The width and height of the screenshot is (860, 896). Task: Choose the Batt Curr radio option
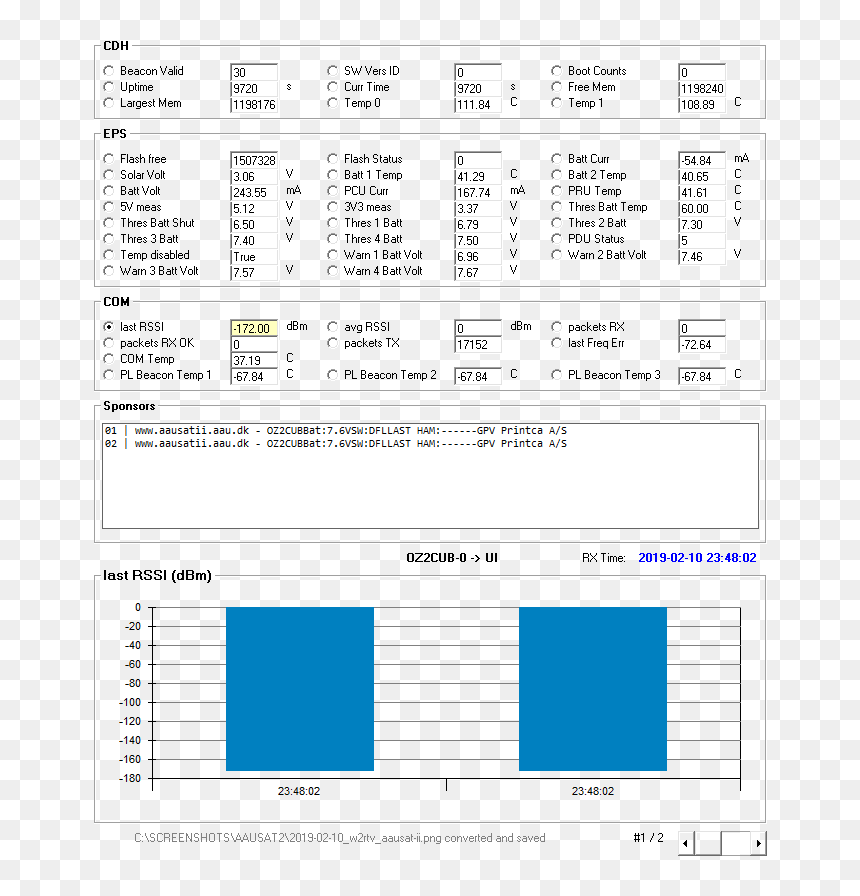[557, 159]
